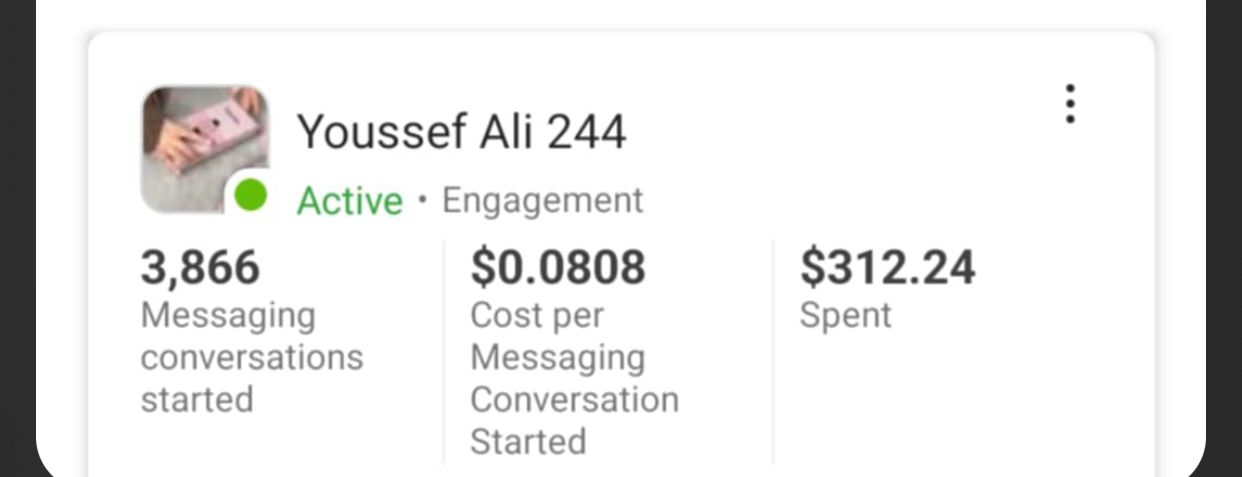Click the dot separator before Engagement
This screenshot has width=1242, height=477.
422,200
